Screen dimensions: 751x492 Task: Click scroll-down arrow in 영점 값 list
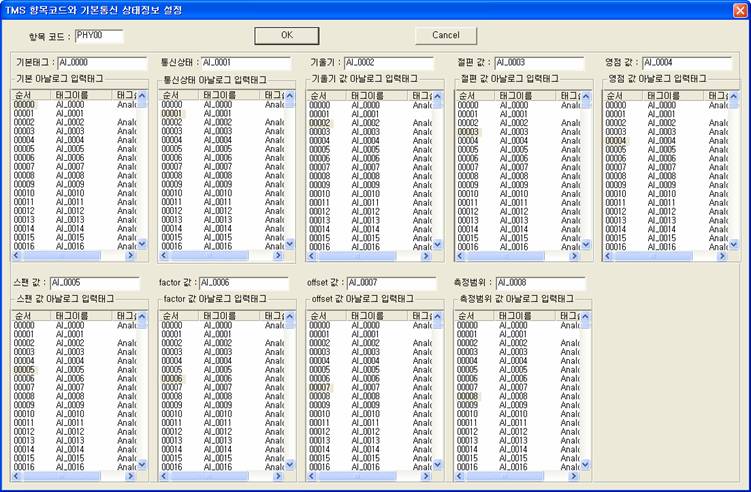(734, 245)
